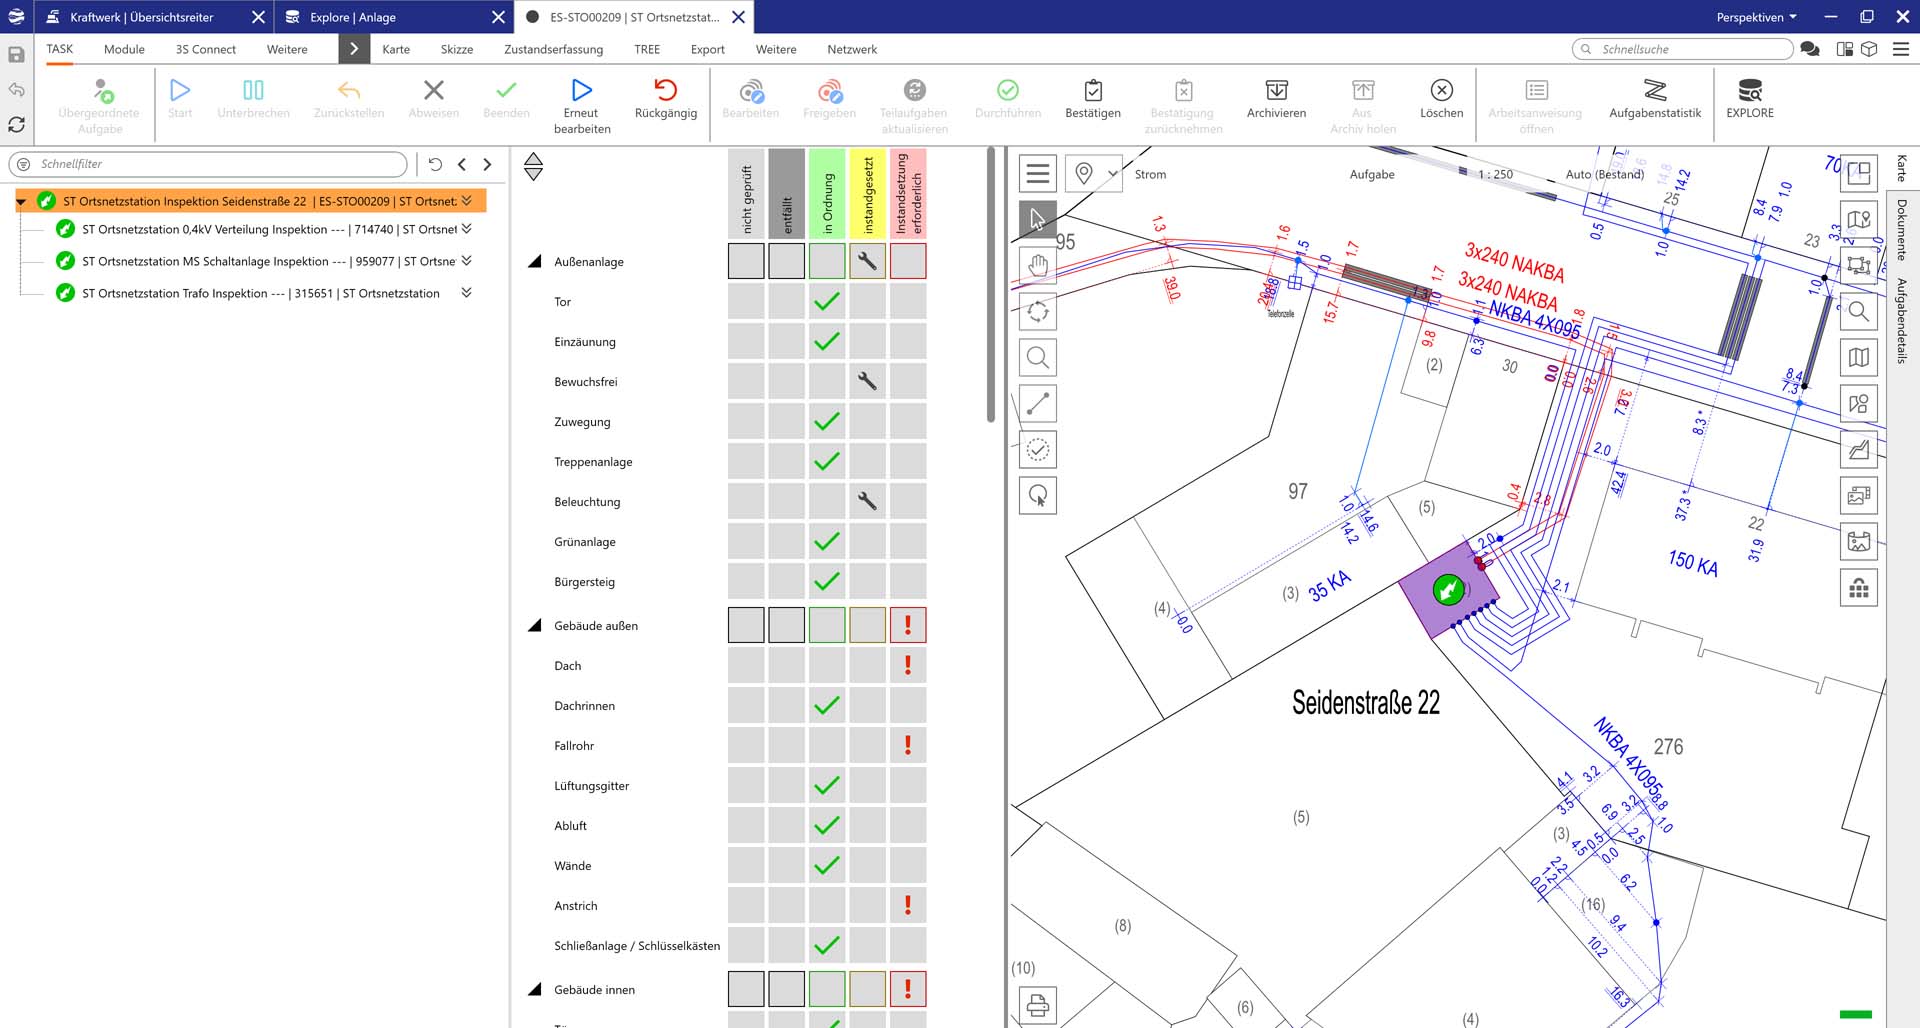The width and height of the screenshot is (1920, 1028).
Task: Select the Löschen delete icon
Action: 1441,91
